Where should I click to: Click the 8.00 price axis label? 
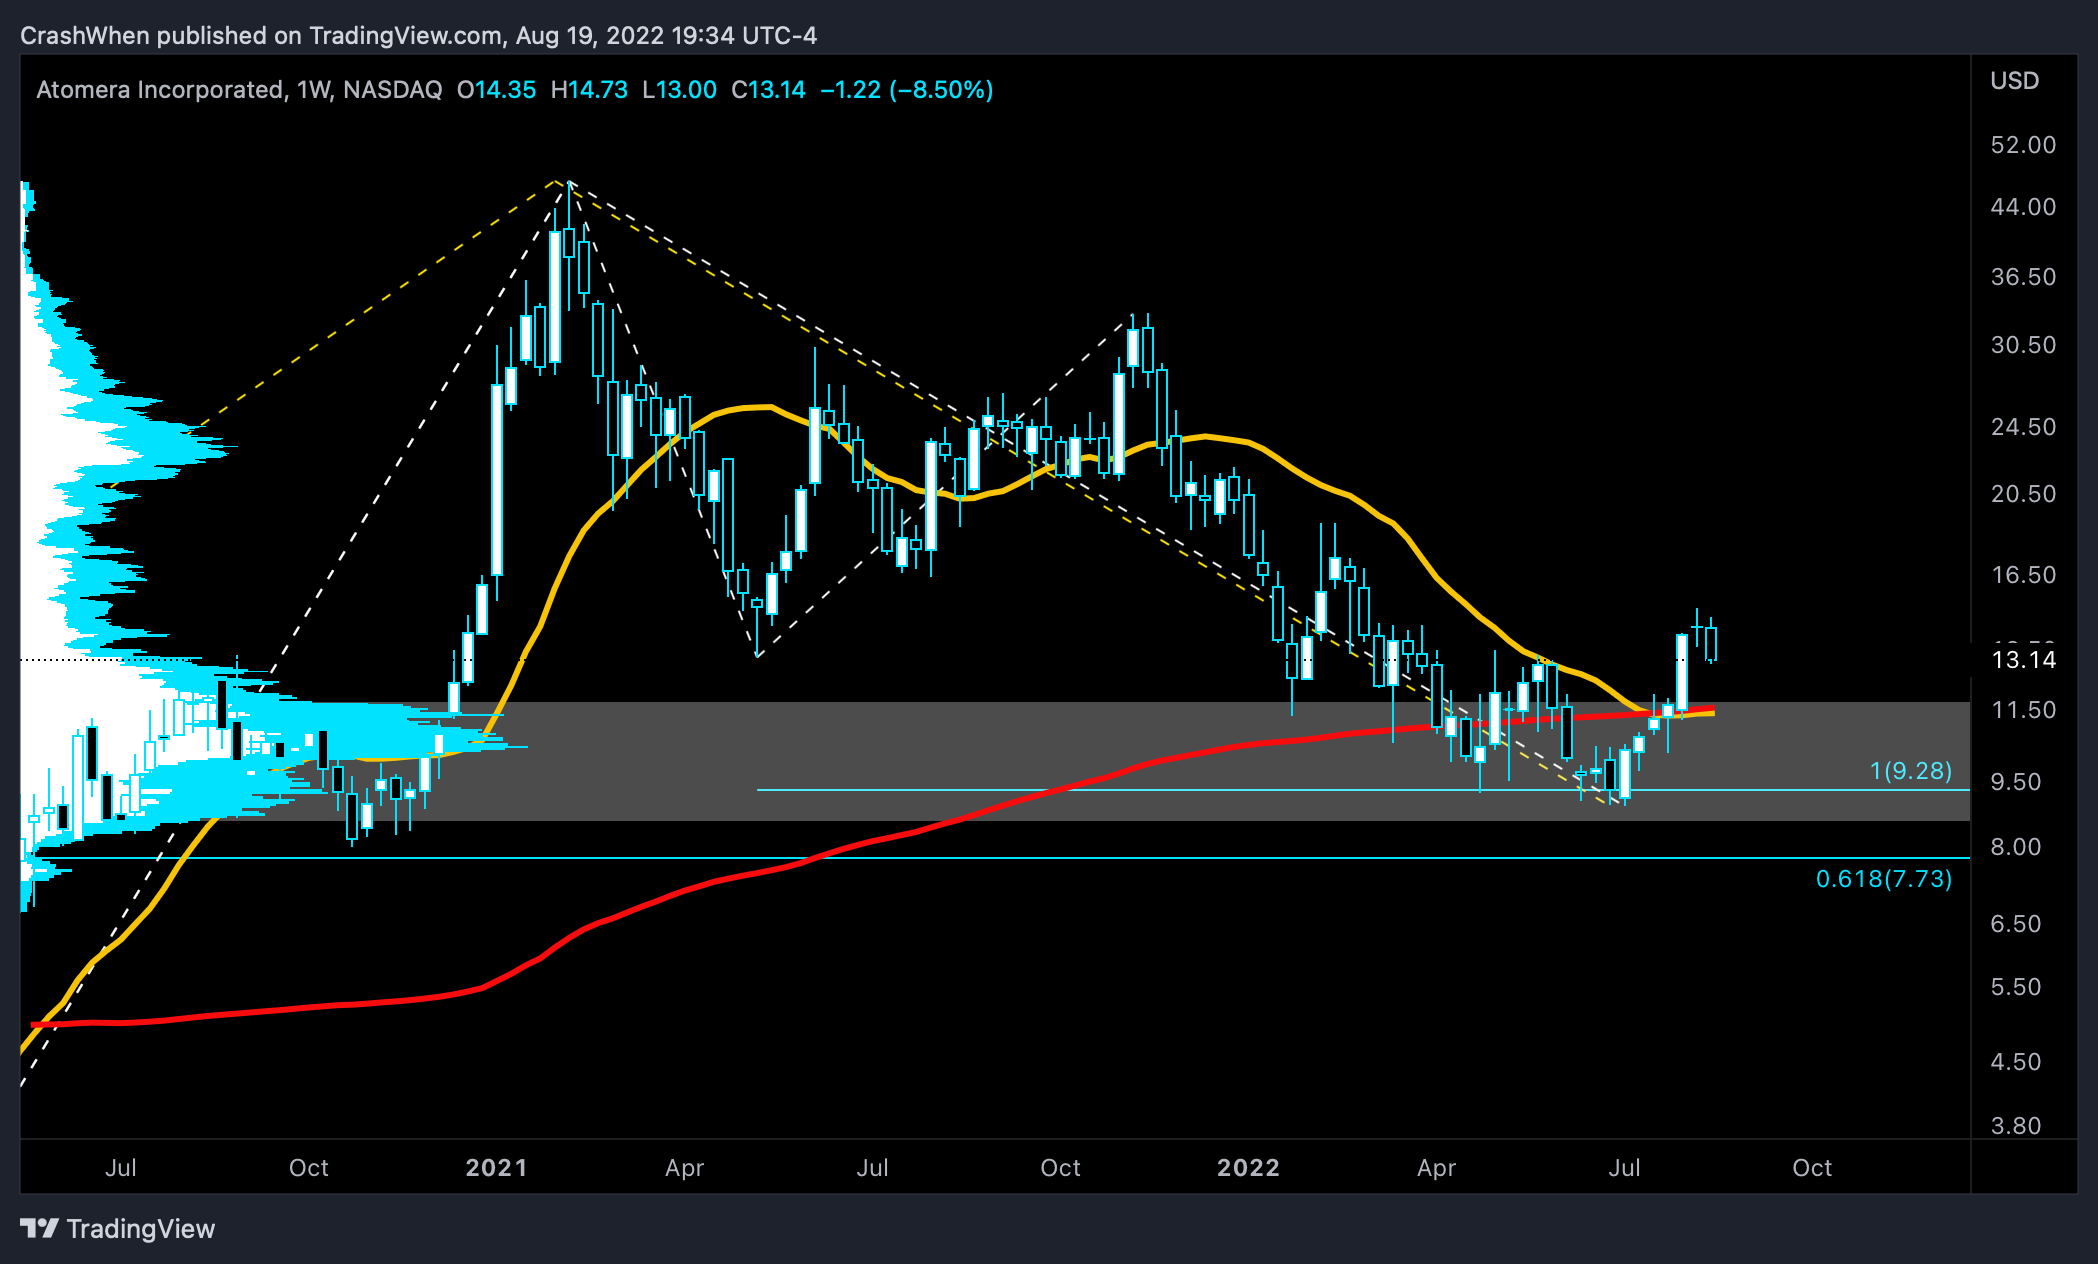tap(2015, 847)
